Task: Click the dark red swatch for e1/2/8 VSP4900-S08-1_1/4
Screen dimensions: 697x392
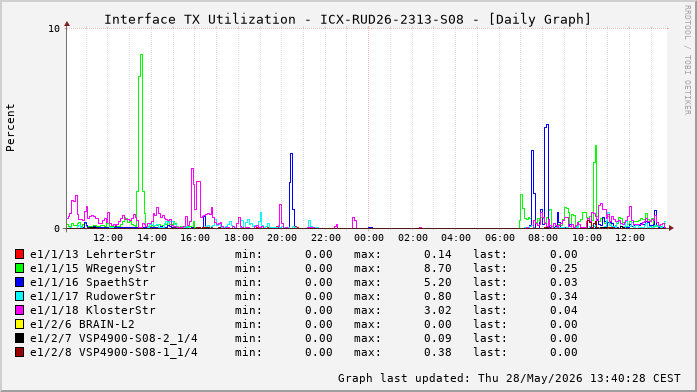Action: point(20,352)
